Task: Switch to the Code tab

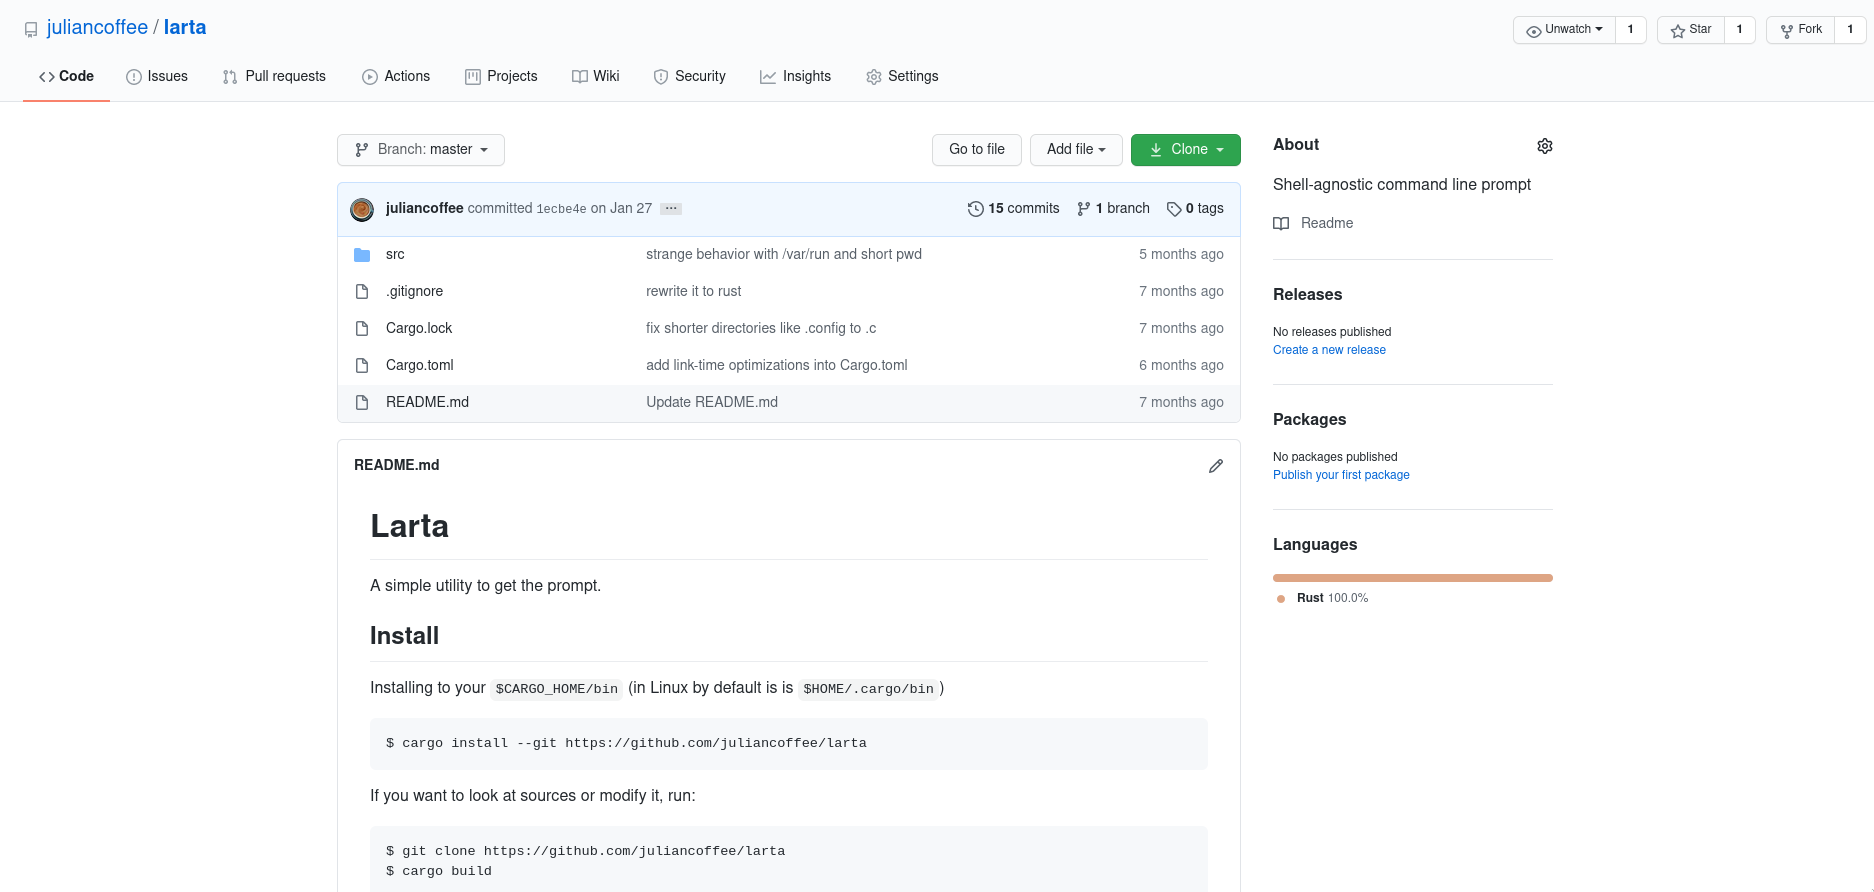Action: (x=66, y=76)
